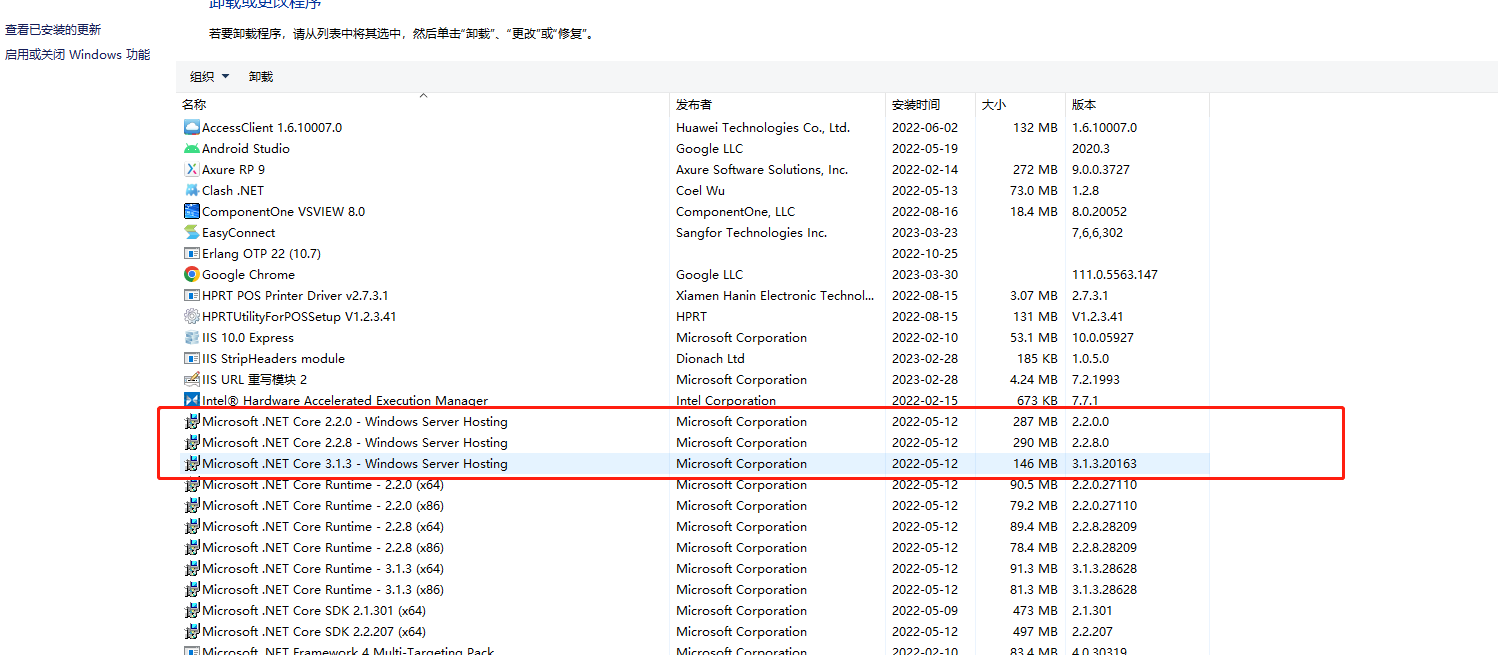Select the .NET Core SDK 2.1.301 (x64) icon
The height and width of the screenshot is (655, 1498).
click(192, 610)
